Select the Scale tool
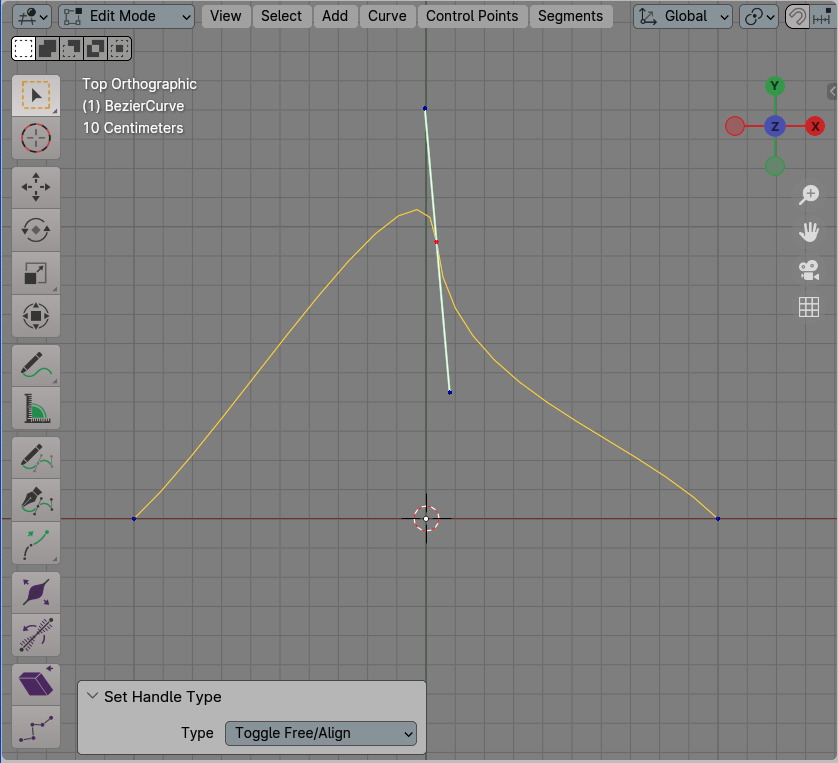The image size is (838, 763). [36, 274]
